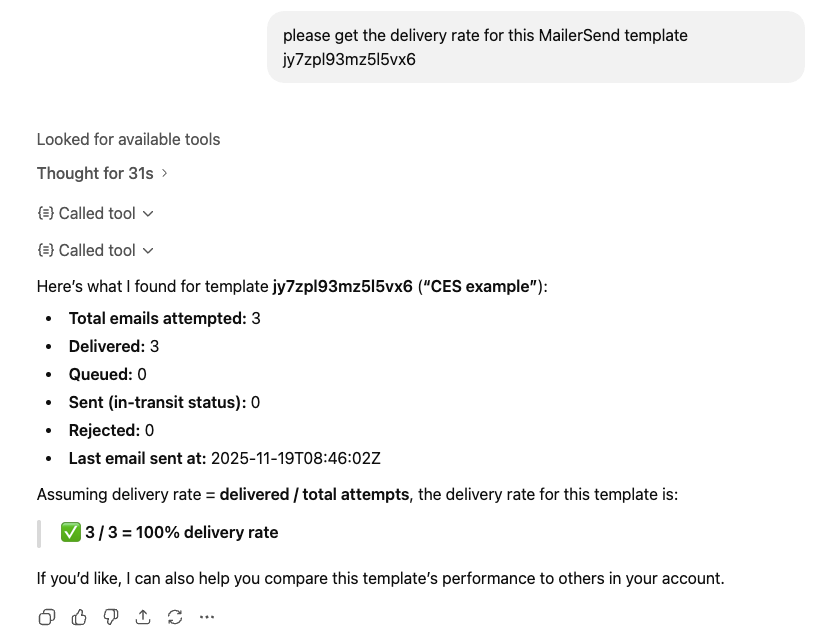Click the share response icon
821x643 pixels.
coord(143,617)
